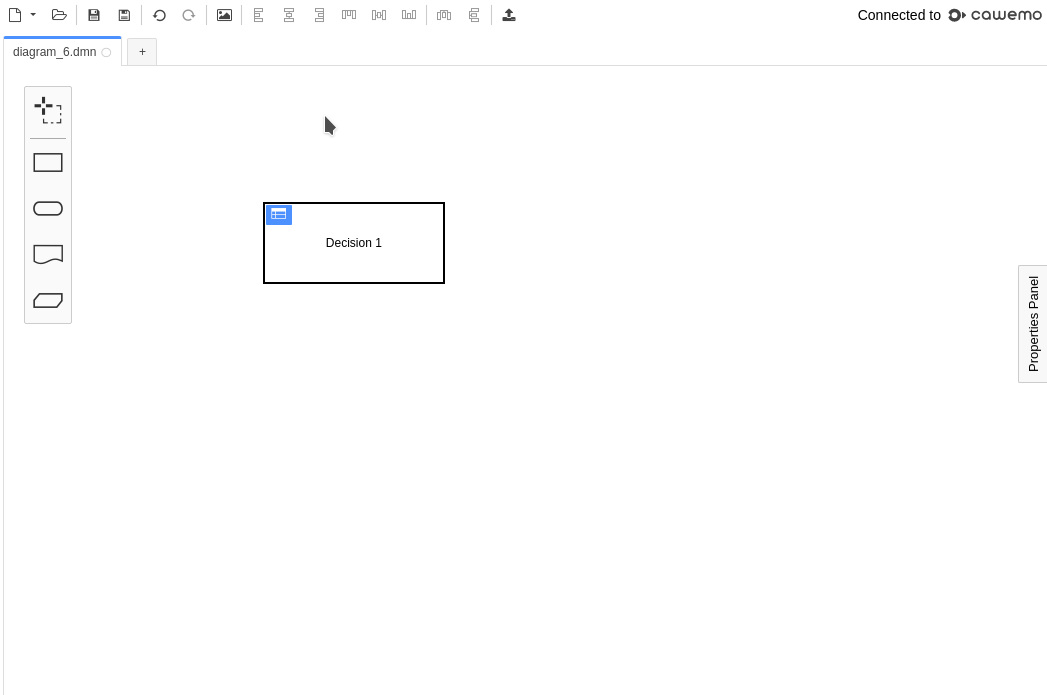Click the Save As icon
The image size is (1047, 695).
(x=124, y=15)
